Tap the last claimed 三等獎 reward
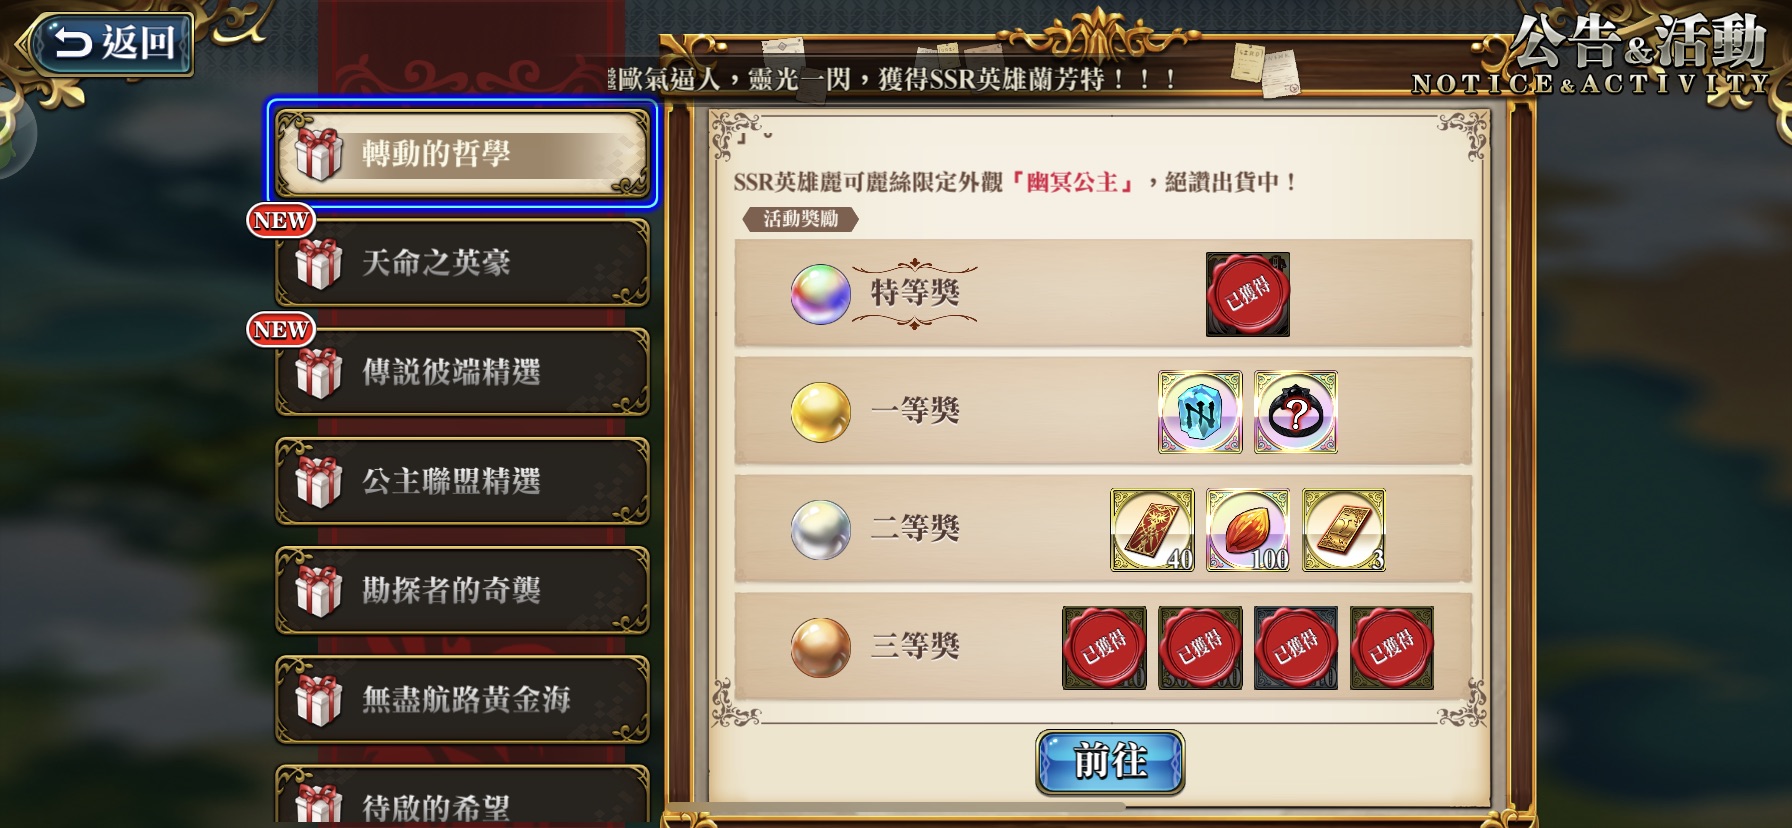 coord(1392,648)
